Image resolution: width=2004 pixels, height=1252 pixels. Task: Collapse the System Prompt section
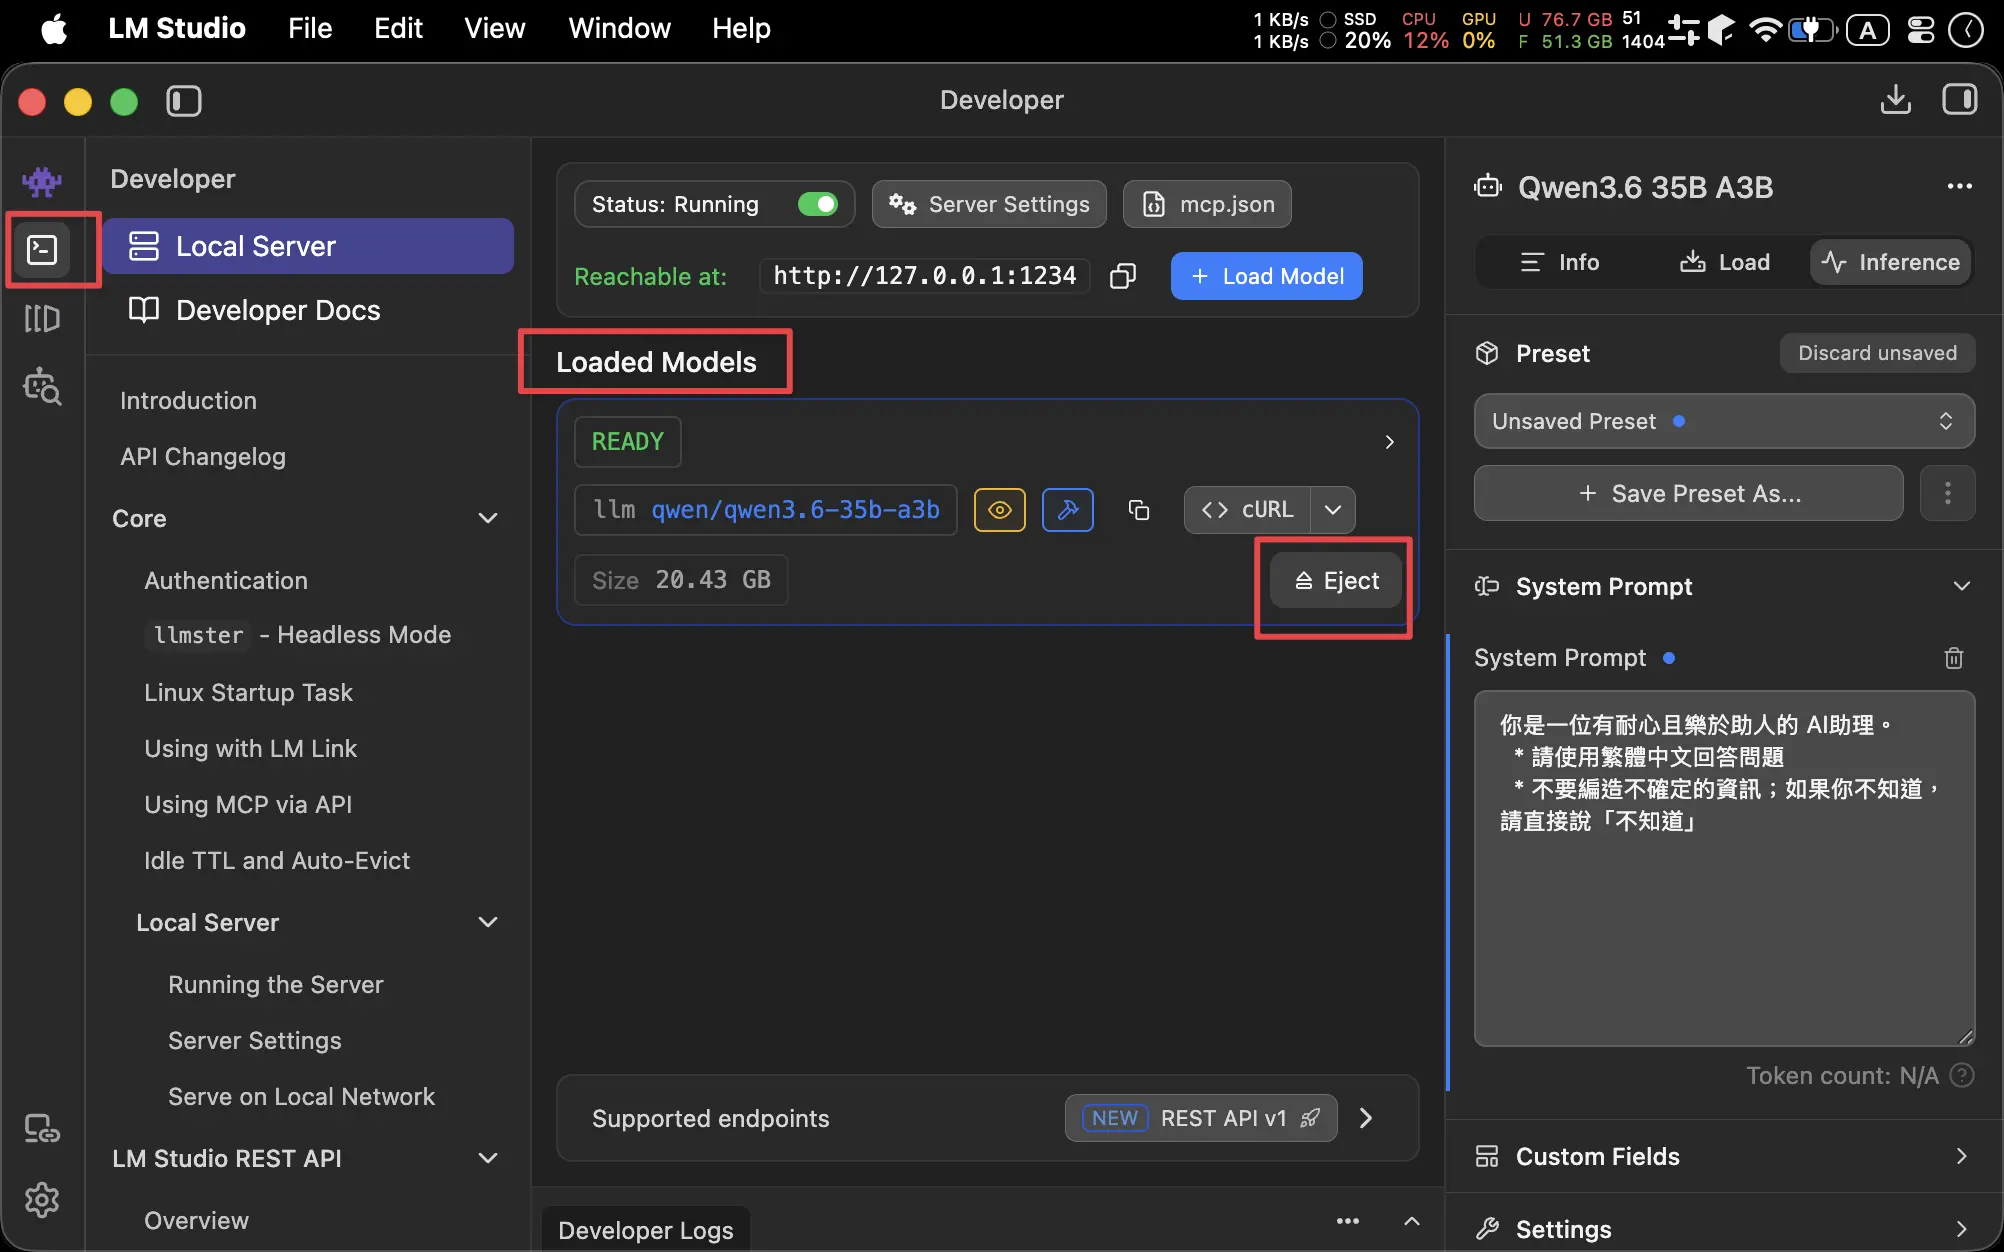pyautogui.click(x=1962, y=586)
